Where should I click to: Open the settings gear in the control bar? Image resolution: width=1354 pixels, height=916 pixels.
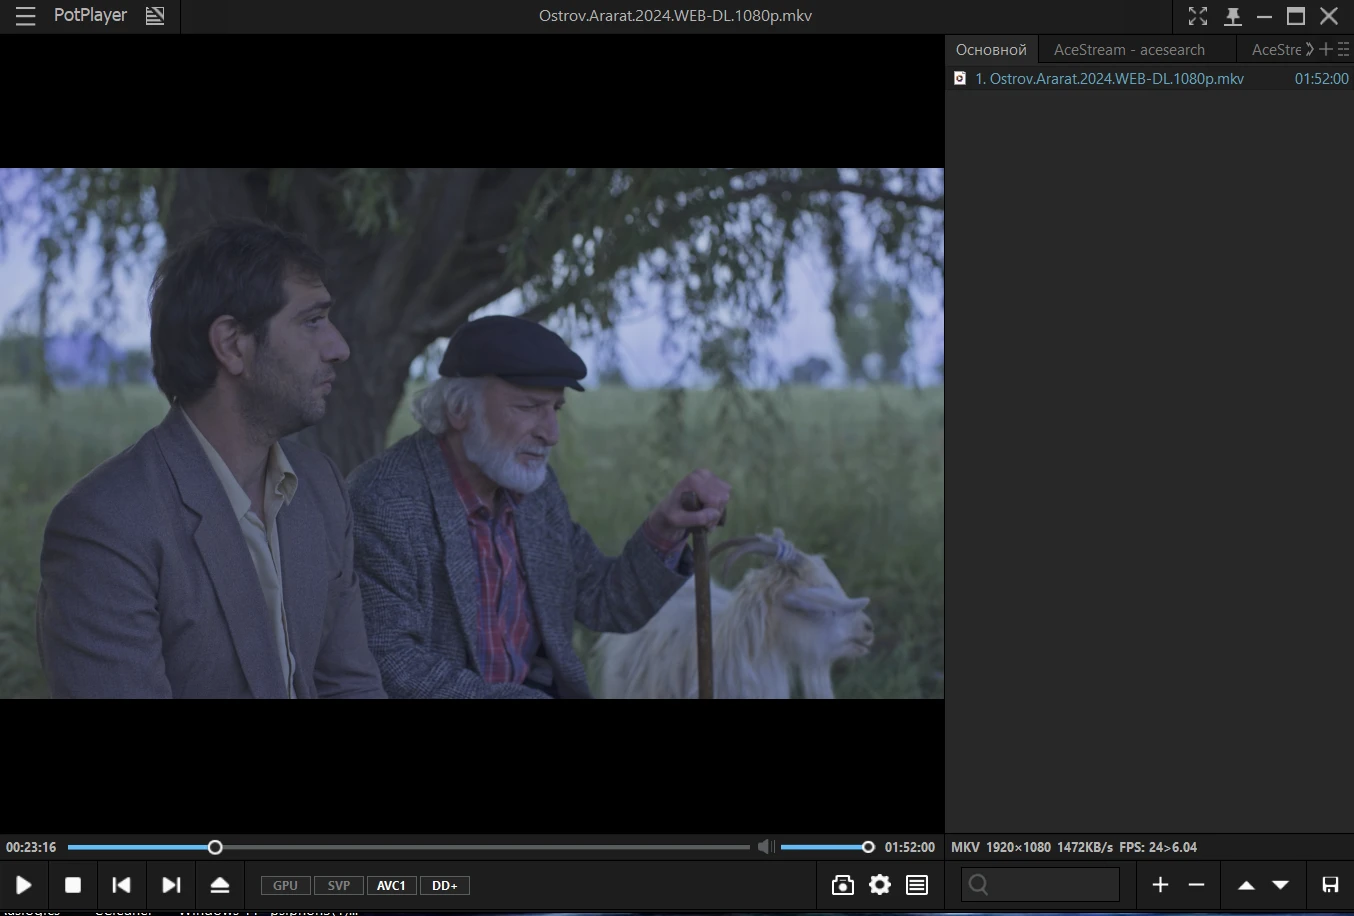[x=880, y=885]
